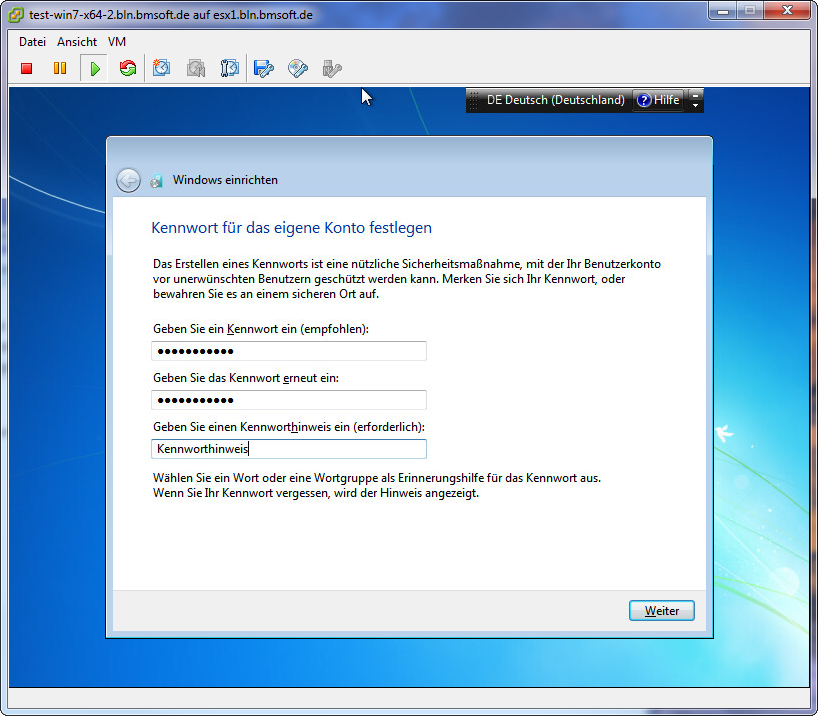Open the language bar options arrow

(695, 106)
